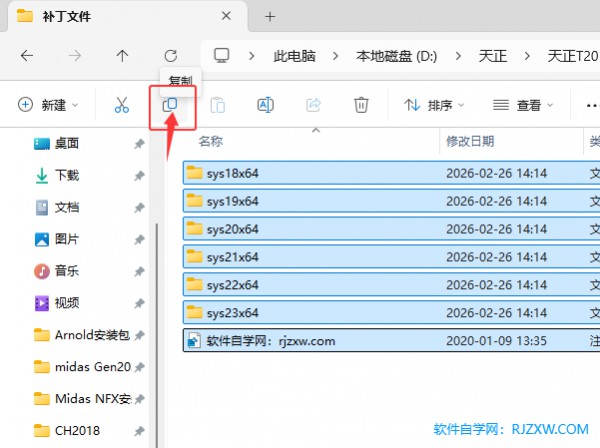
Task: Click 本地磁盘 (D:) in the address bar
Action: [x=396, y=56]
